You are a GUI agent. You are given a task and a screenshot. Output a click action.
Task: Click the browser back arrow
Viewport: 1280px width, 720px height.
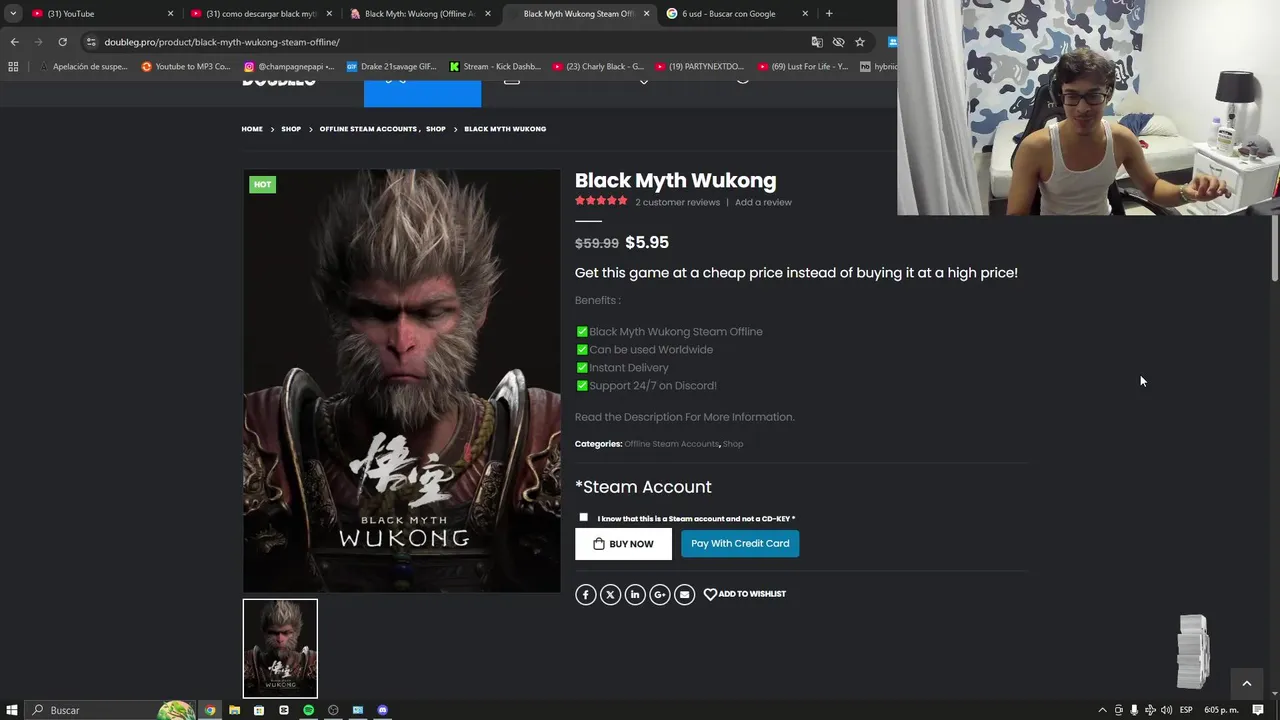pos(14,42)
